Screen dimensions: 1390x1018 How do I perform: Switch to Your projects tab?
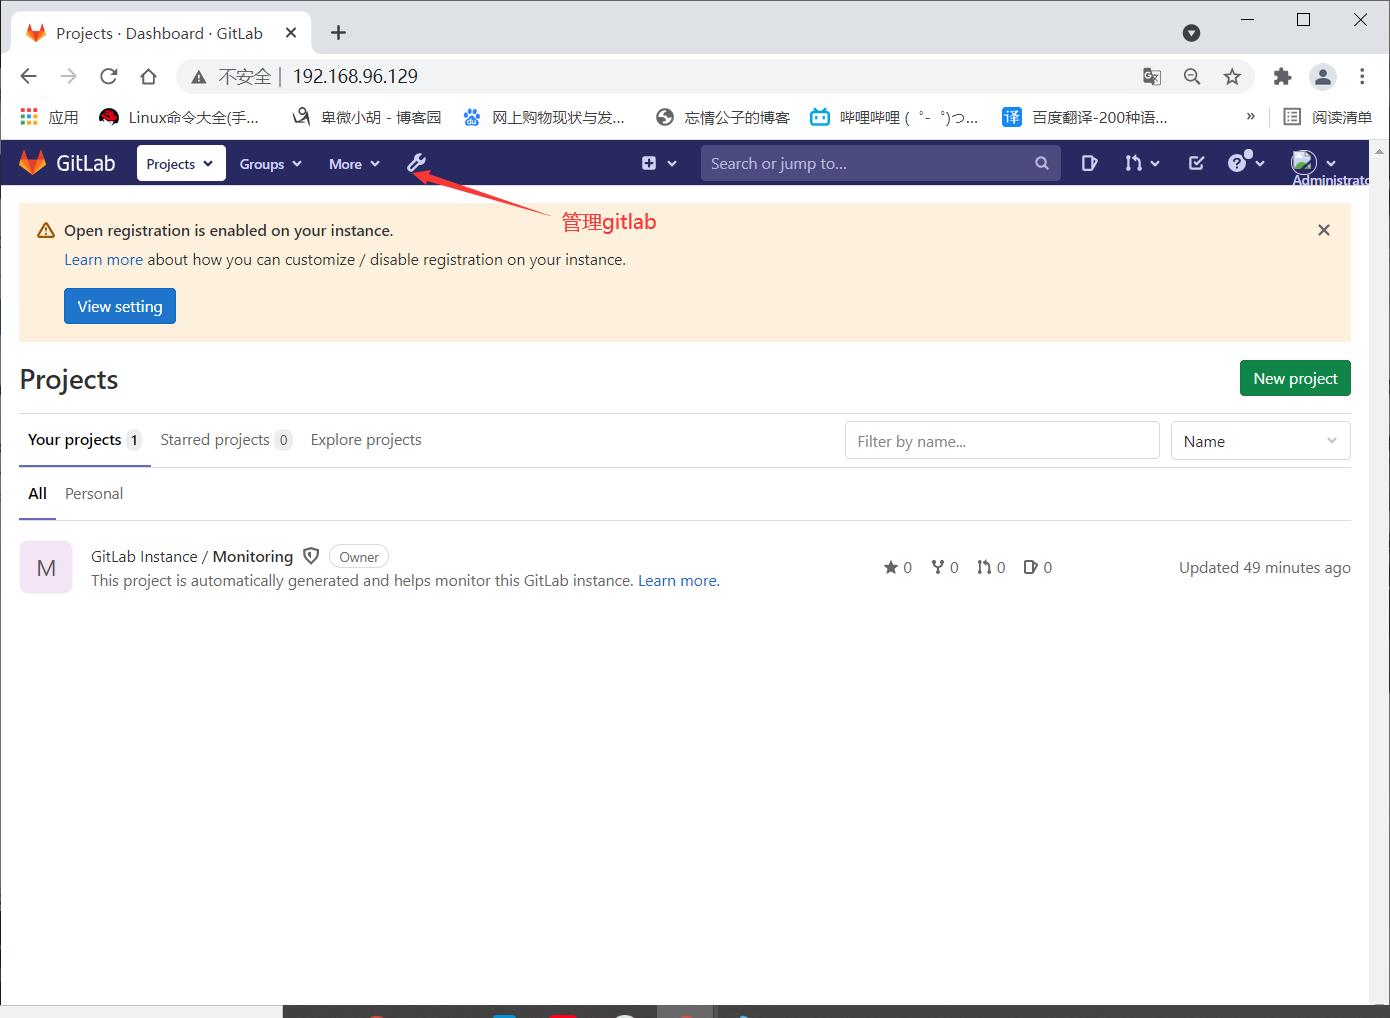coord(84,440)
